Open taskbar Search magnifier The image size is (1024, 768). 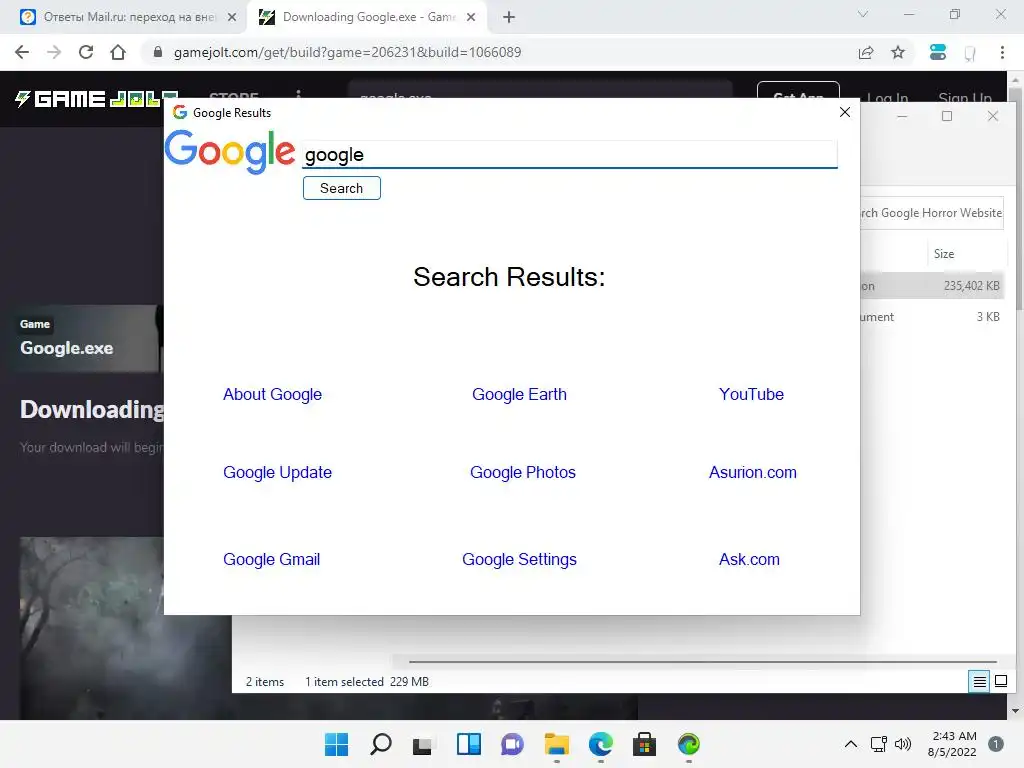pyautogui.click(x=381, y=744)
